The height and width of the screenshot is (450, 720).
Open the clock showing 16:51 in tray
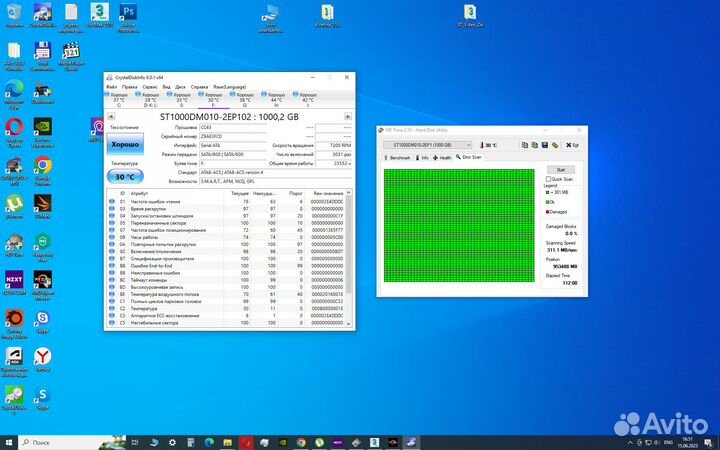click(x=687, y=443)
